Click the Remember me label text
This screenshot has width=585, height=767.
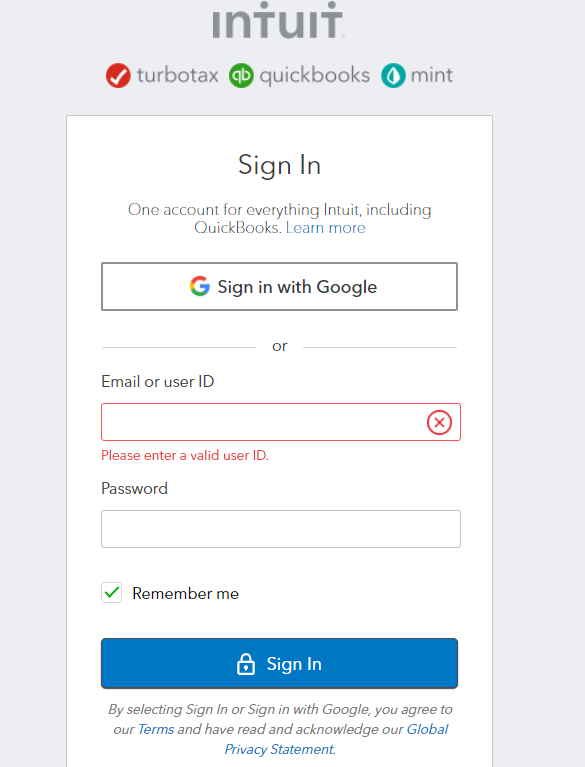tap(185, 593)
